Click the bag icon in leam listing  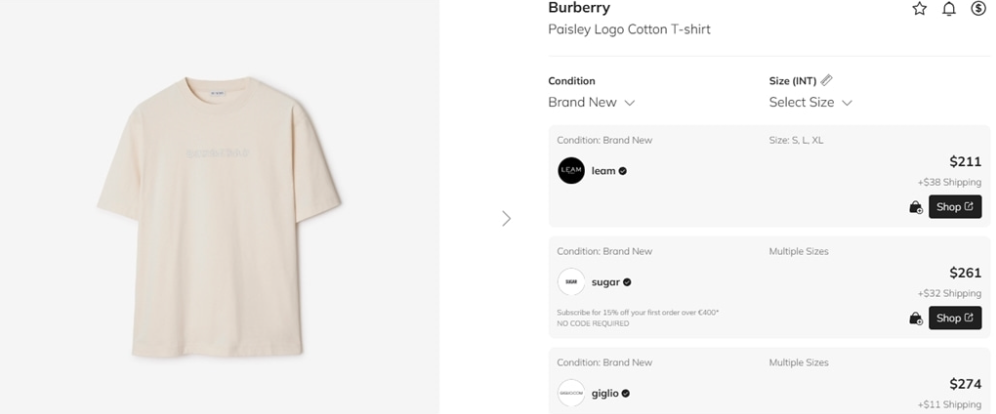click(x=915, y=208)
